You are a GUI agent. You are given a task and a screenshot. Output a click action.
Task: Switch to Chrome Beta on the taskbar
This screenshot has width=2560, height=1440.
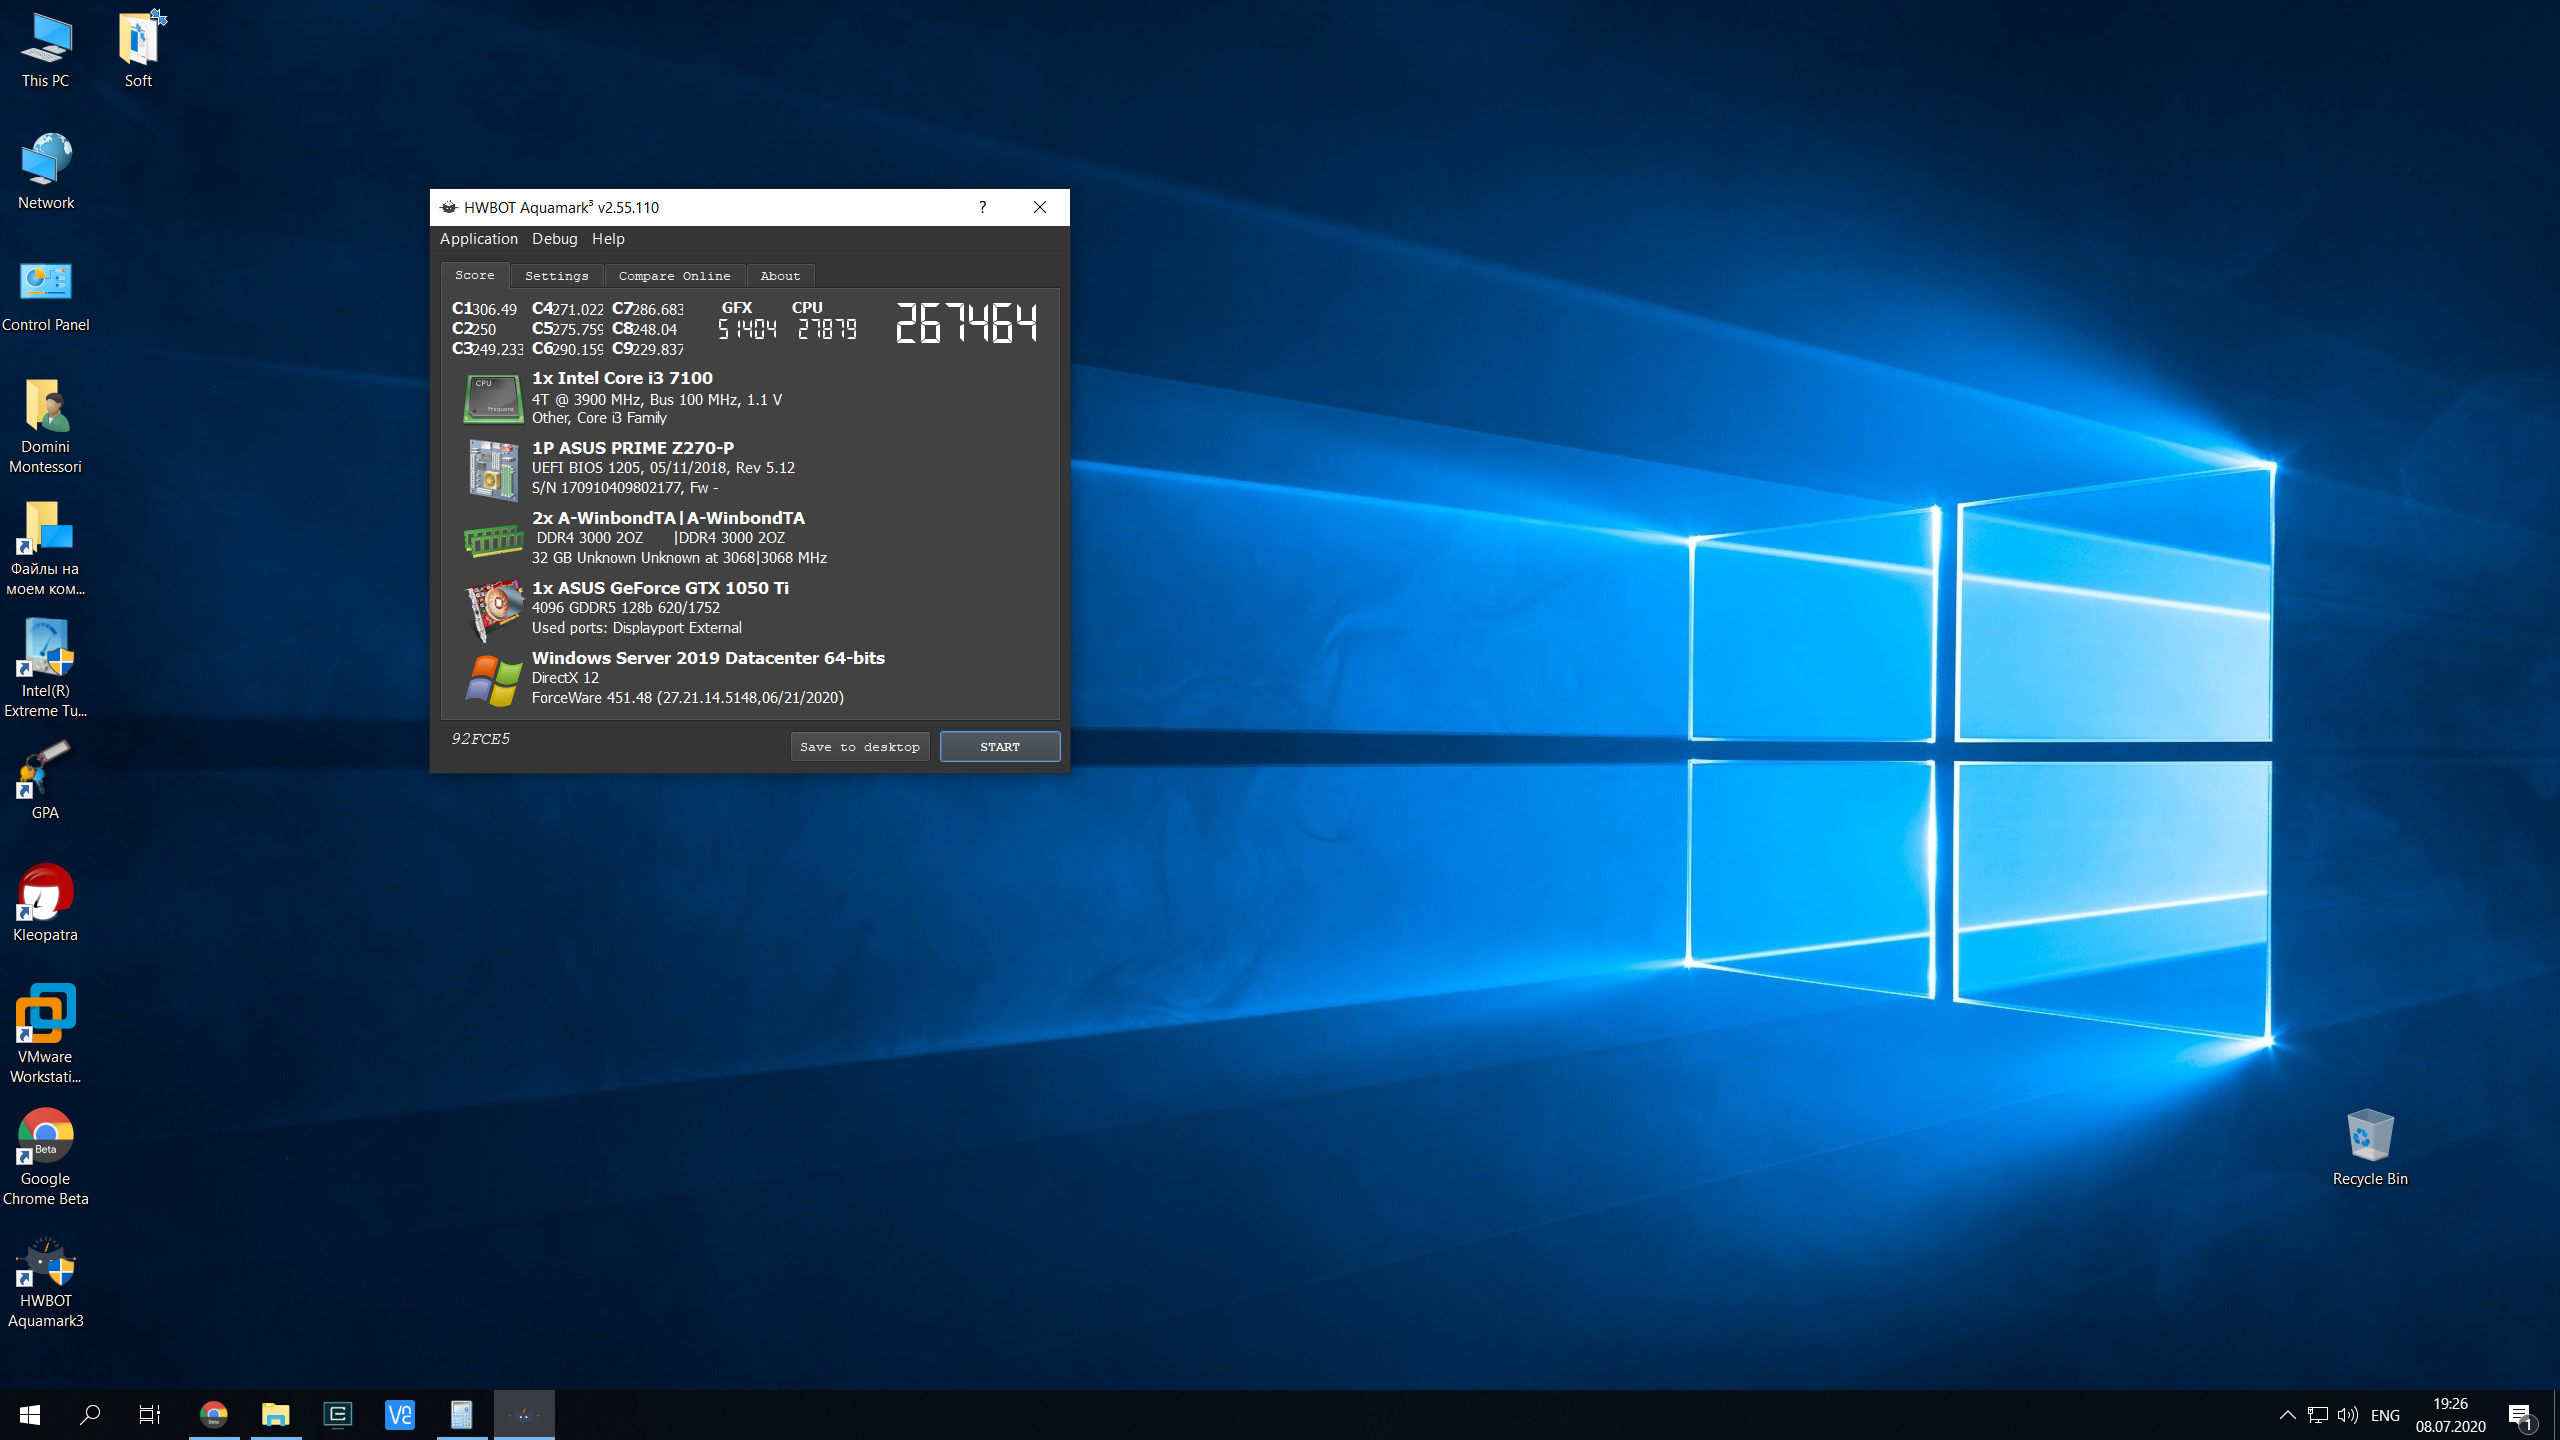click(x=214, y=1414)
